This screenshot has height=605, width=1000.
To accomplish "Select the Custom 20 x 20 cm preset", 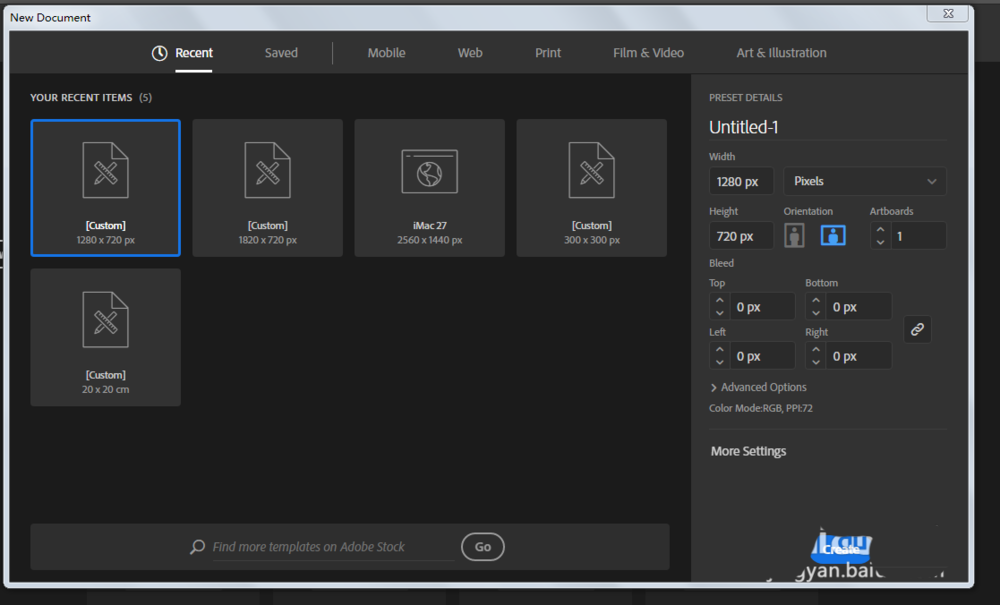I will 106,337.
